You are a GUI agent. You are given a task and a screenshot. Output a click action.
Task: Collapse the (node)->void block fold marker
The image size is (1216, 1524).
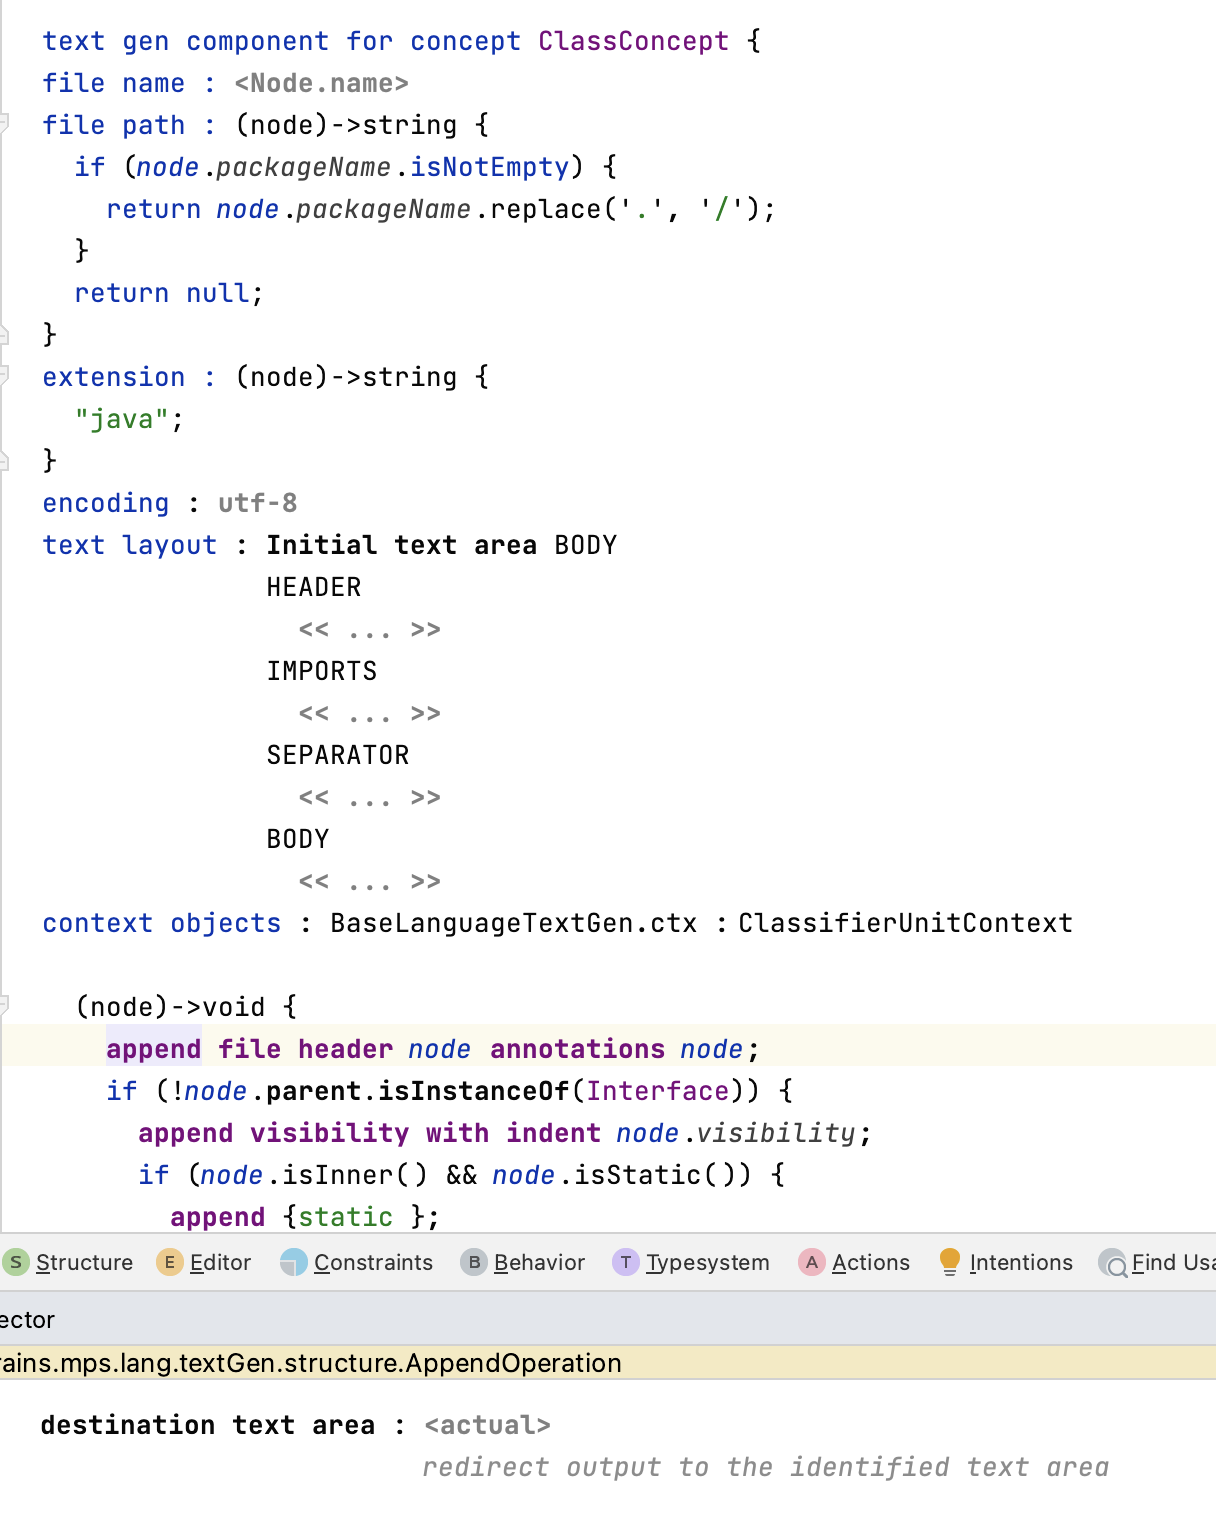click(4, 1005)
